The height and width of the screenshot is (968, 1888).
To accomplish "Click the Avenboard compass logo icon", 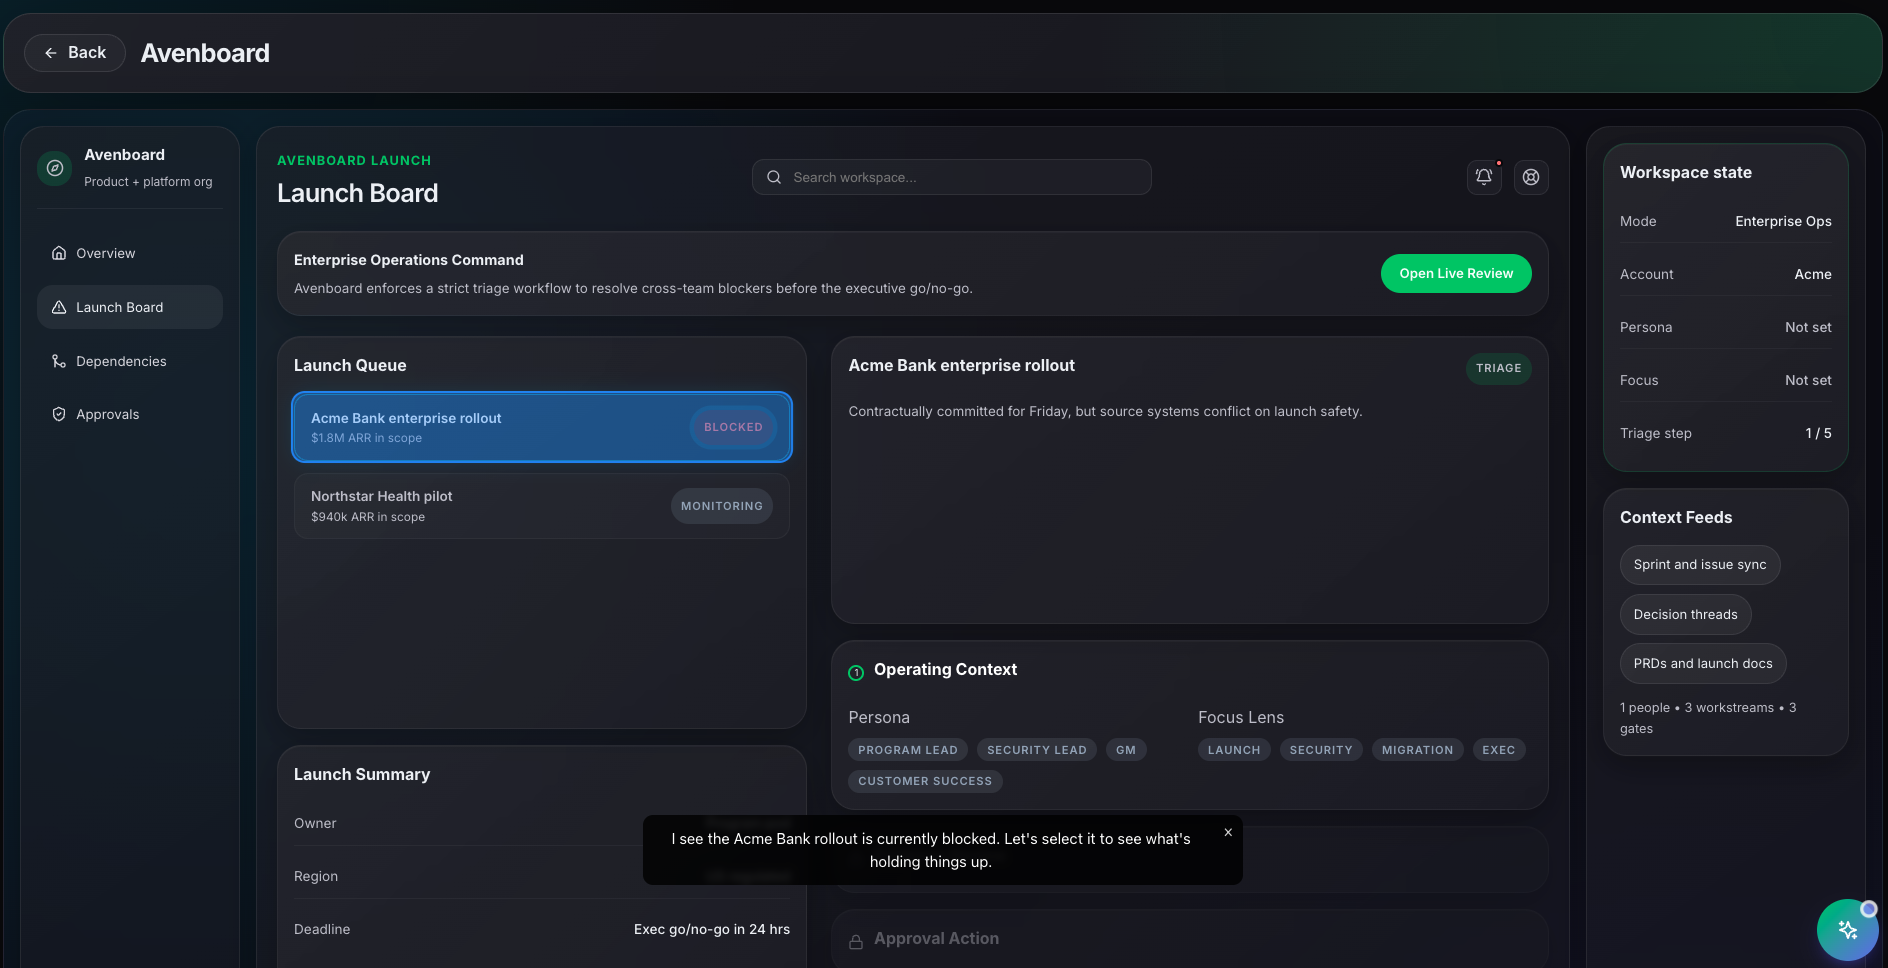I will (x=56, y=168).
